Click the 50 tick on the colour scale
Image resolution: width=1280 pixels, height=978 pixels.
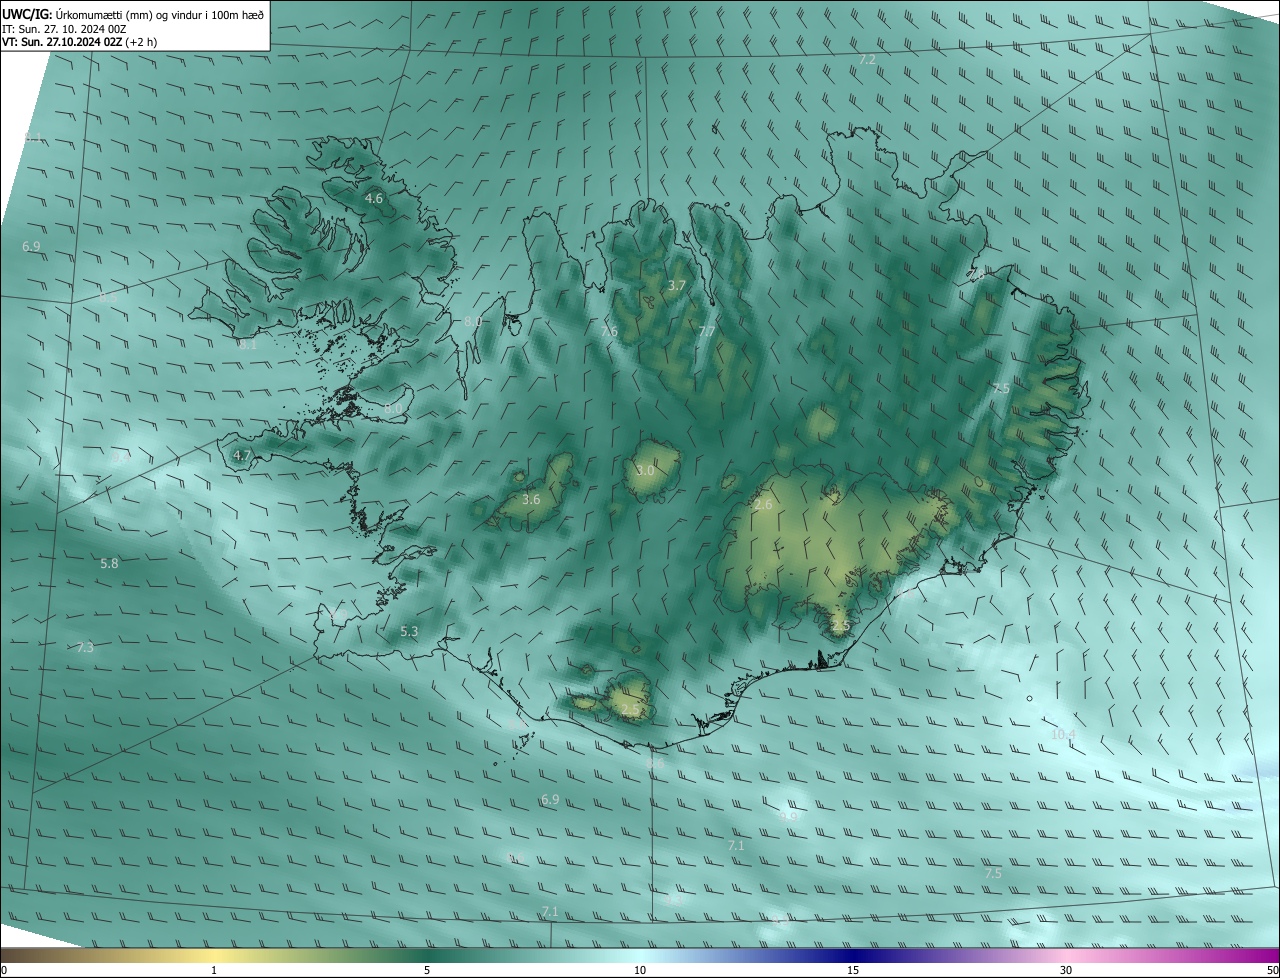[1272, 970]
